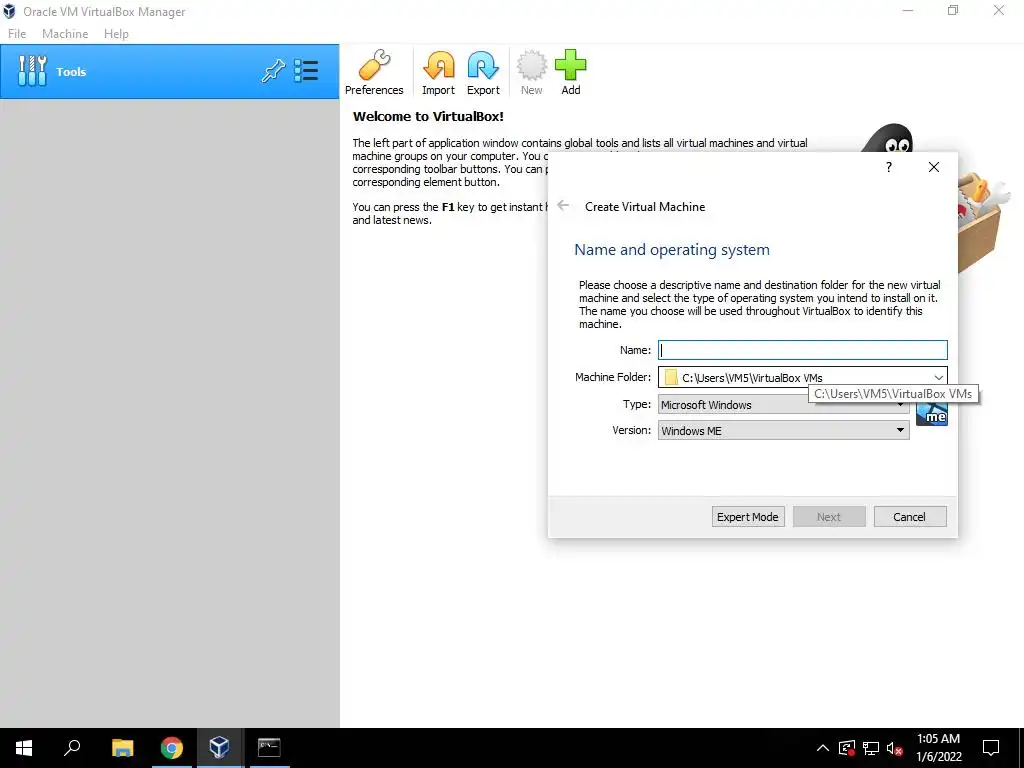Screen dimensions: 1024x768
Task: Click the Create Virtual Machine title text
Action: point(645,206)
